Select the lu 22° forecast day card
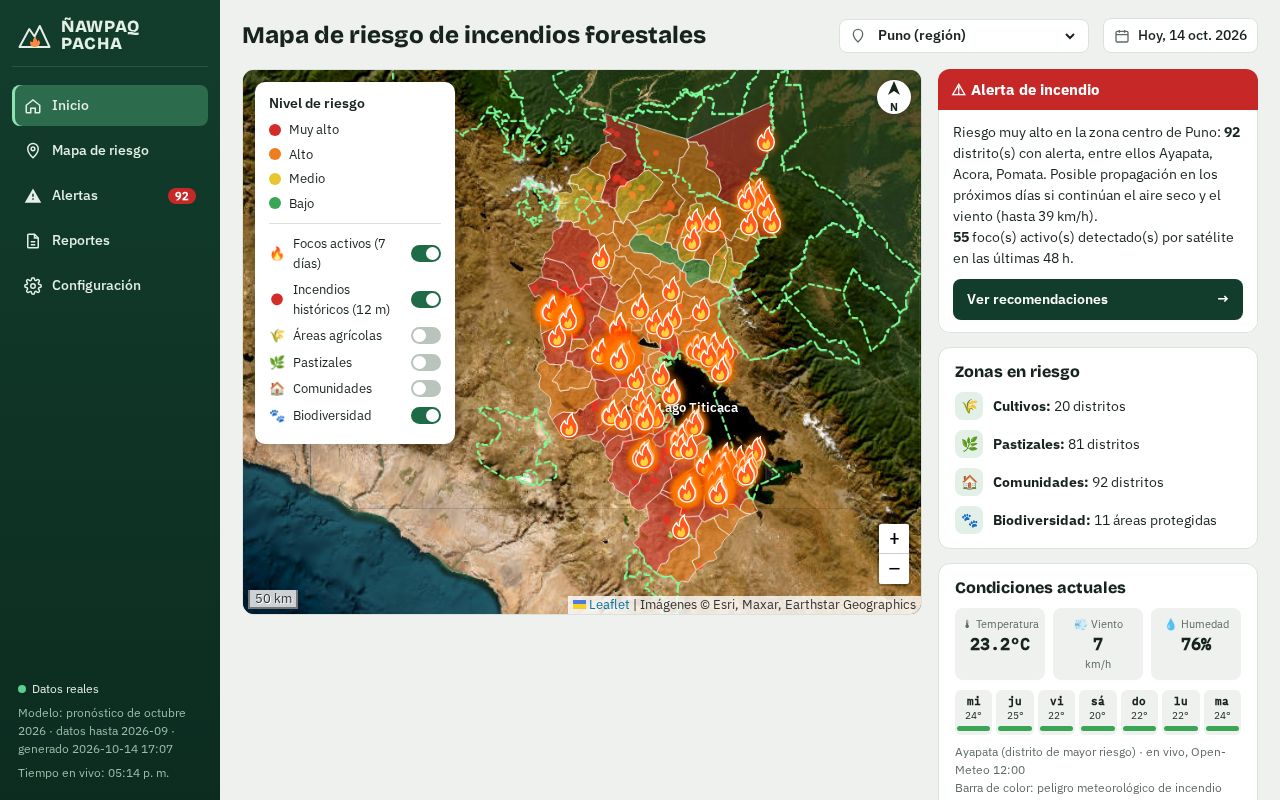Screen dimensions: 1280x800 [1180, 711]
